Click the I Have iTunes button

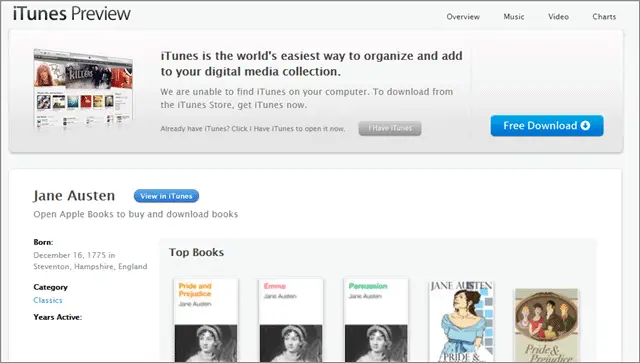coord(390,128)
